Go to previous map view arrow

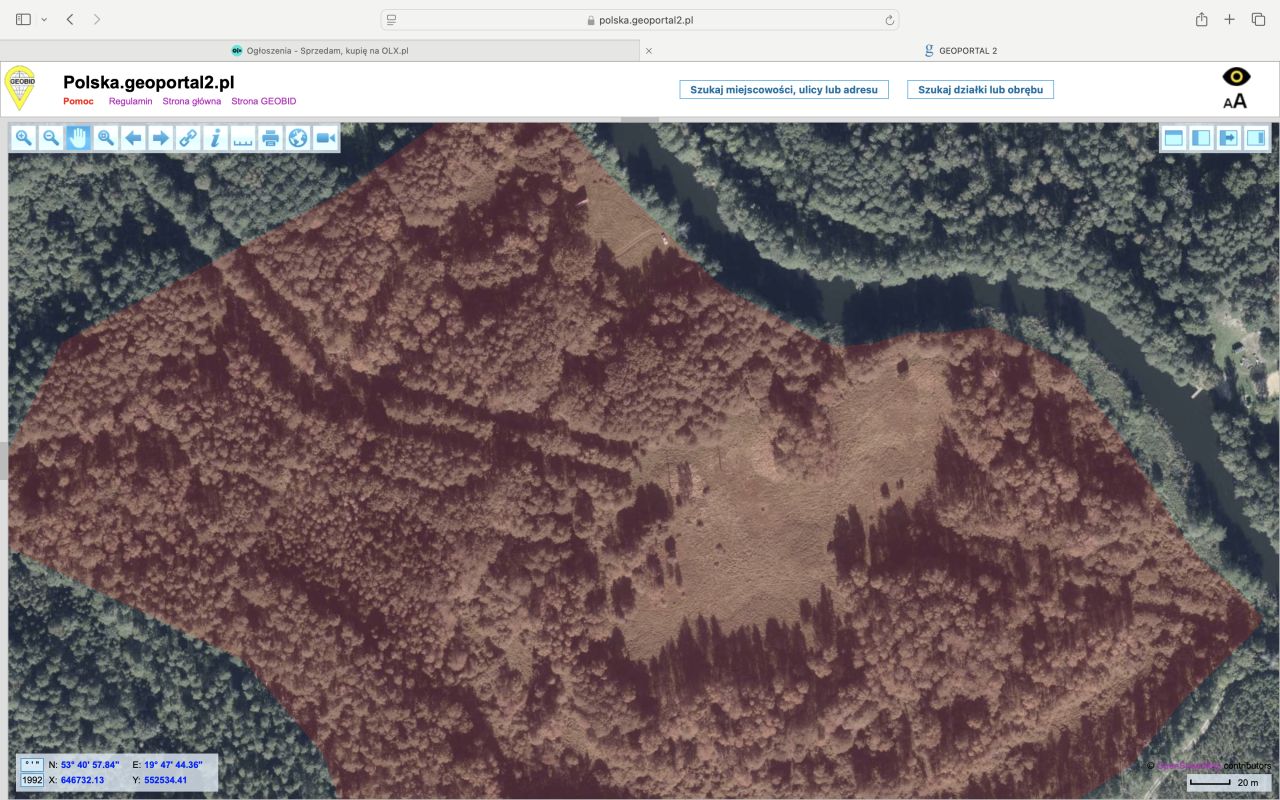(133, 139)
